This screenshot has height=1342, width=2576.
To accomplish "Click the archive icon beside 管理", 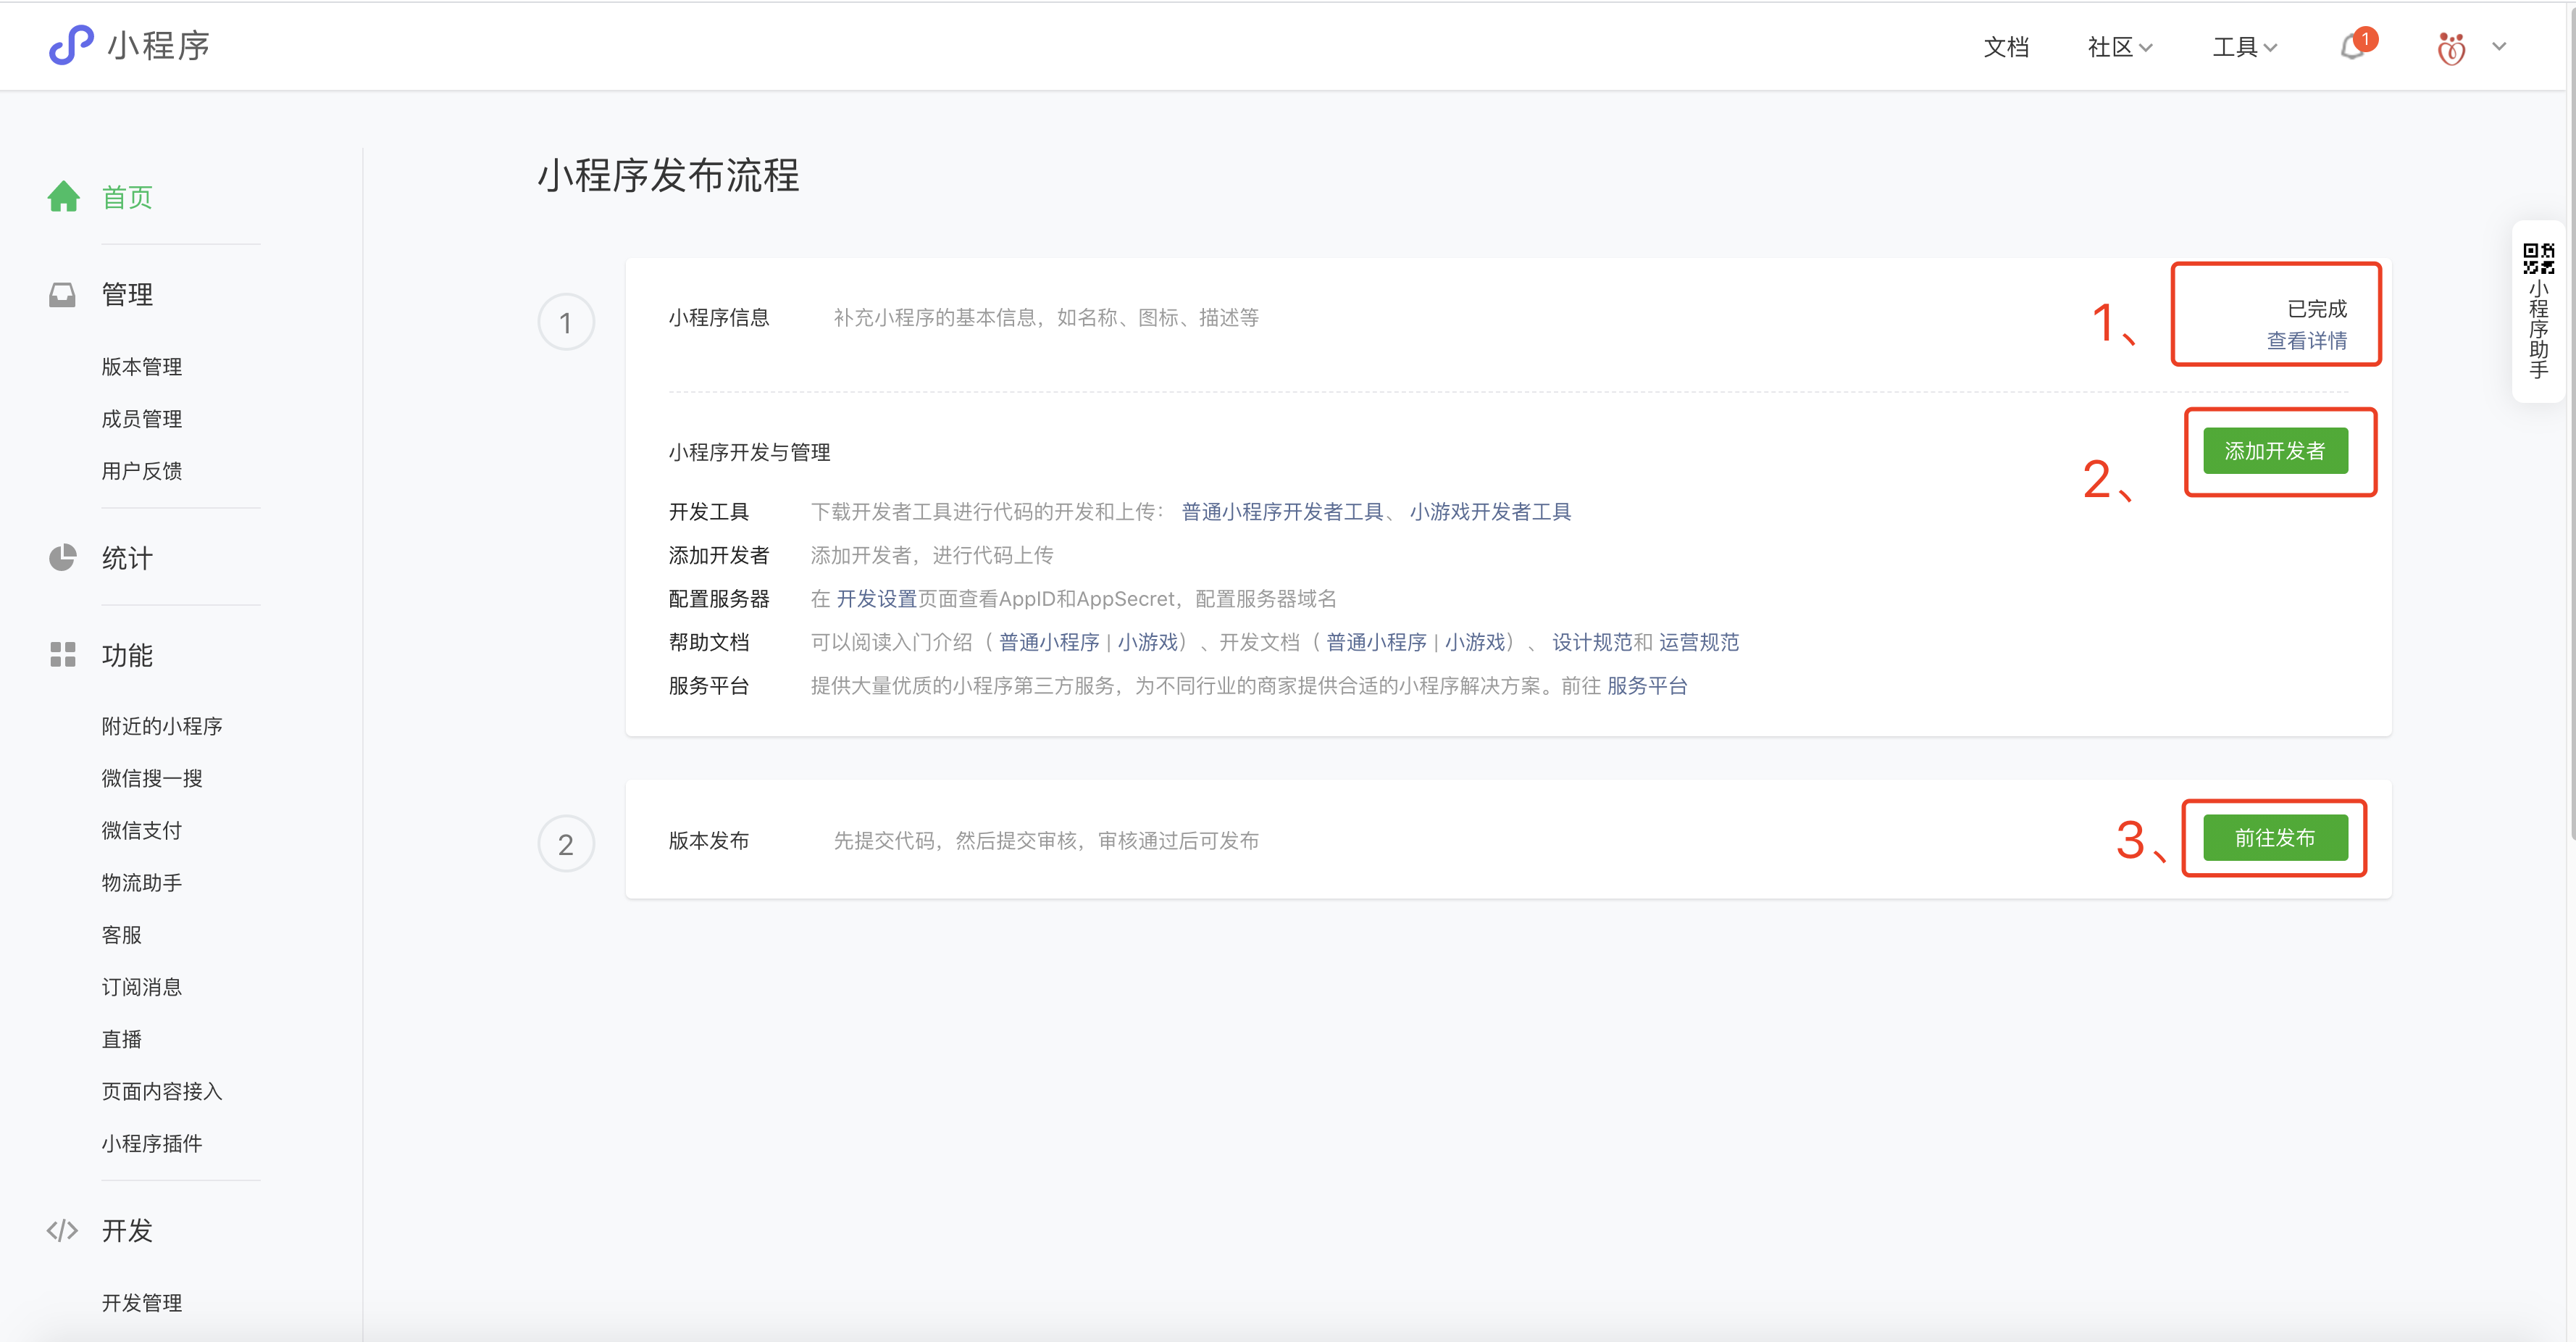I will (x=63, y=293).
